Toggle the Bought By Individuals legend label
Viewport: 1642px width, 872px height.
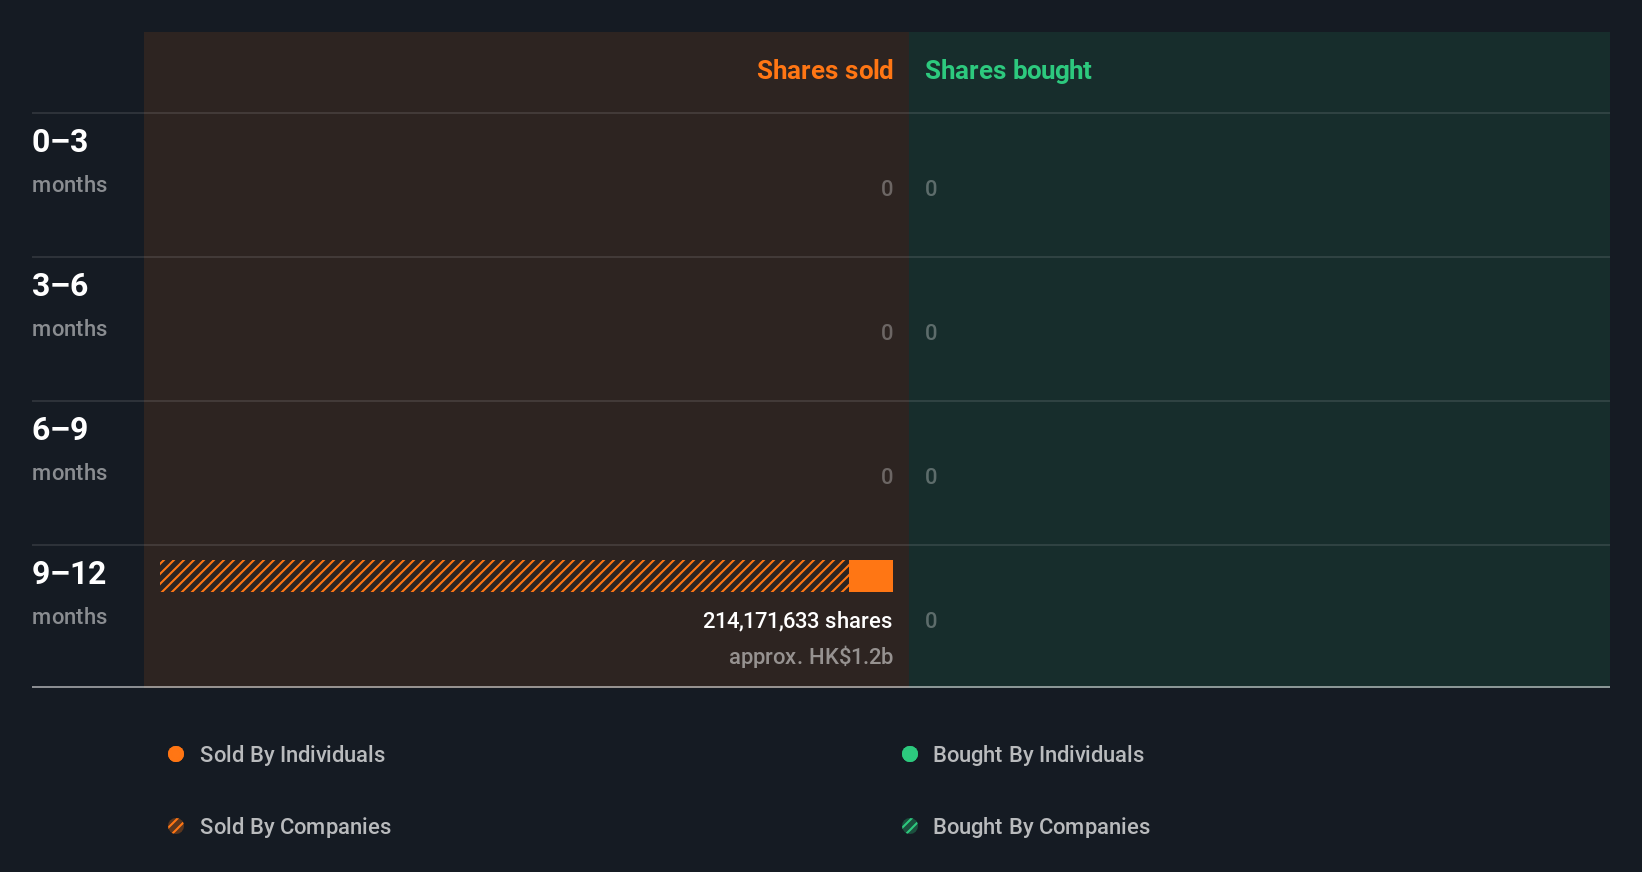click(1038, 755)
